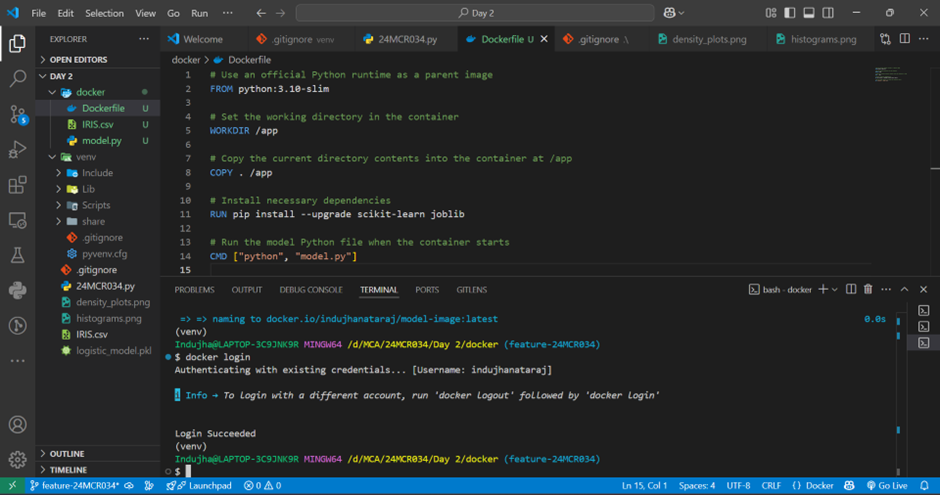Open the Python view in activity bar
Screen dimensions: 940x495
tap(17, 291)
